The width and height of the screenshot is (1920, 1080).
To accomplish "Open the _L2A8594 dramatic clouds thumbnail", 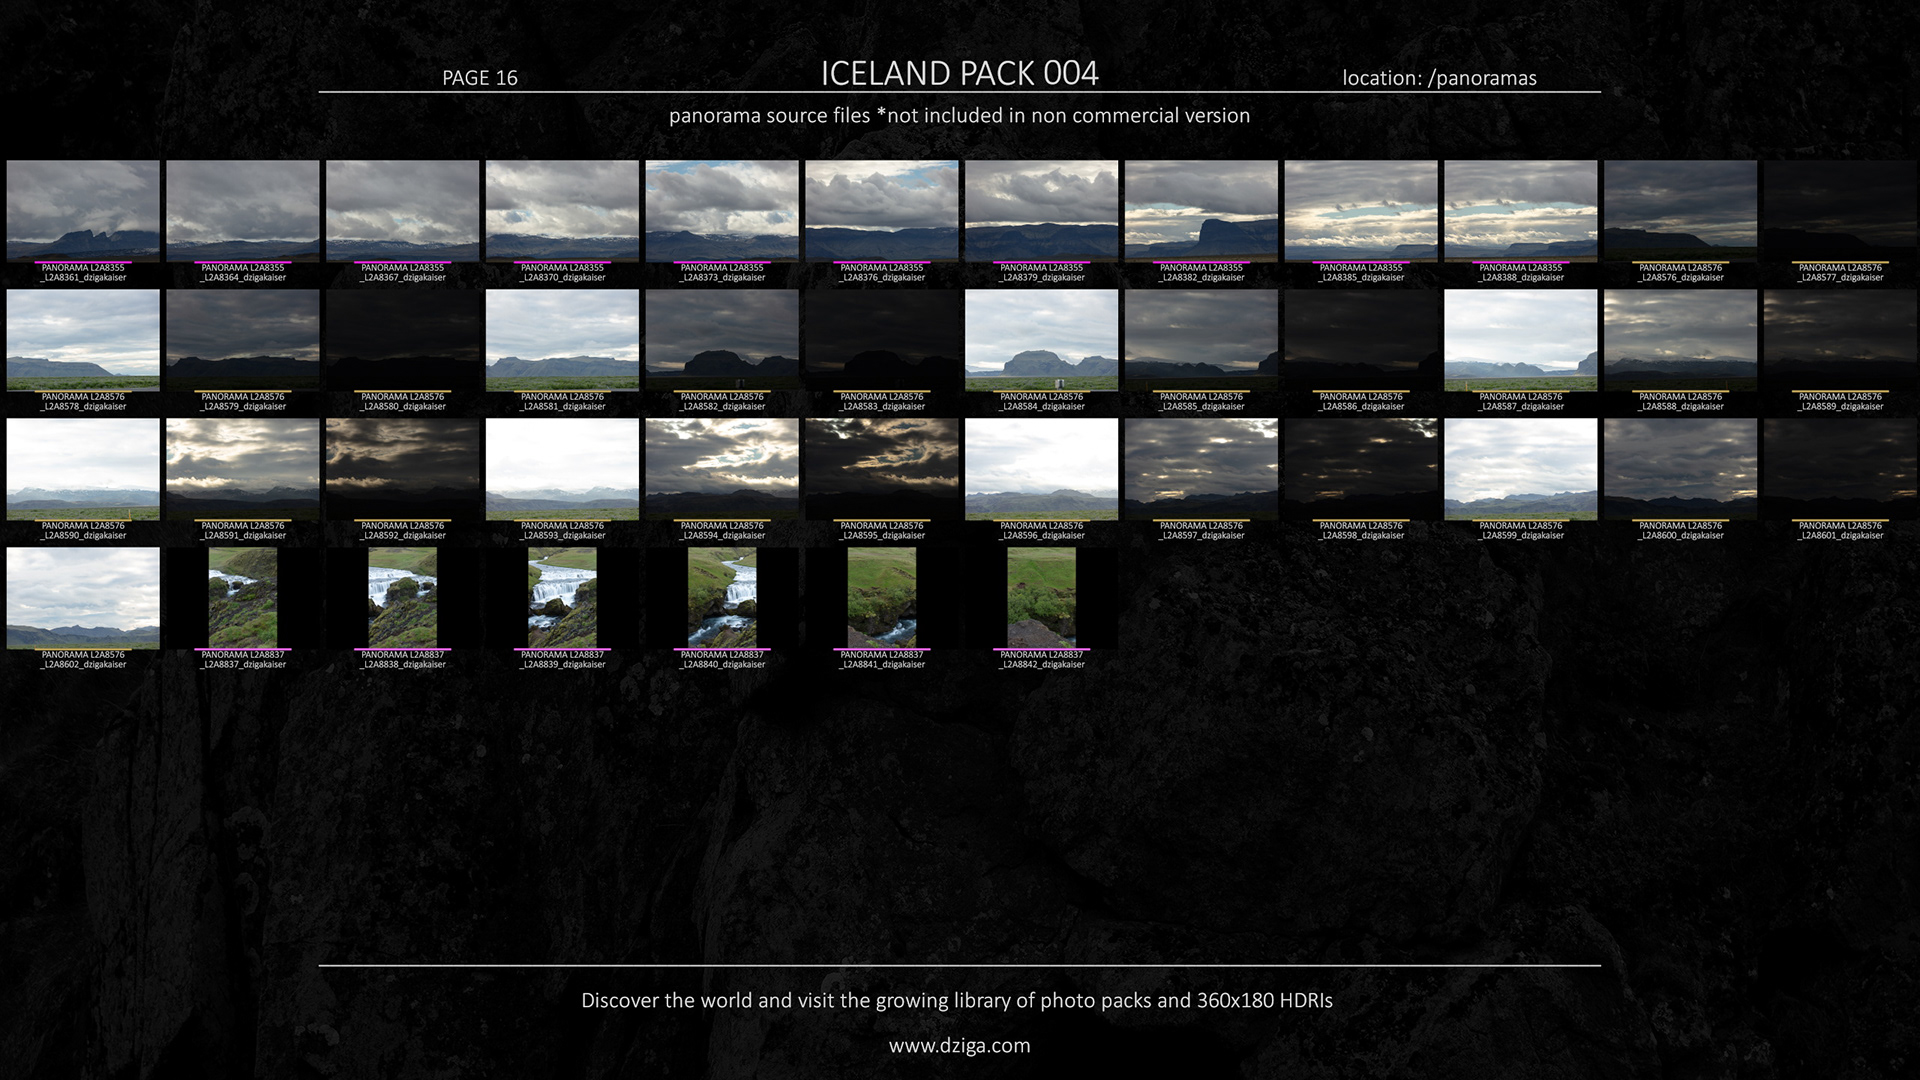I will [x=722, y=468].
